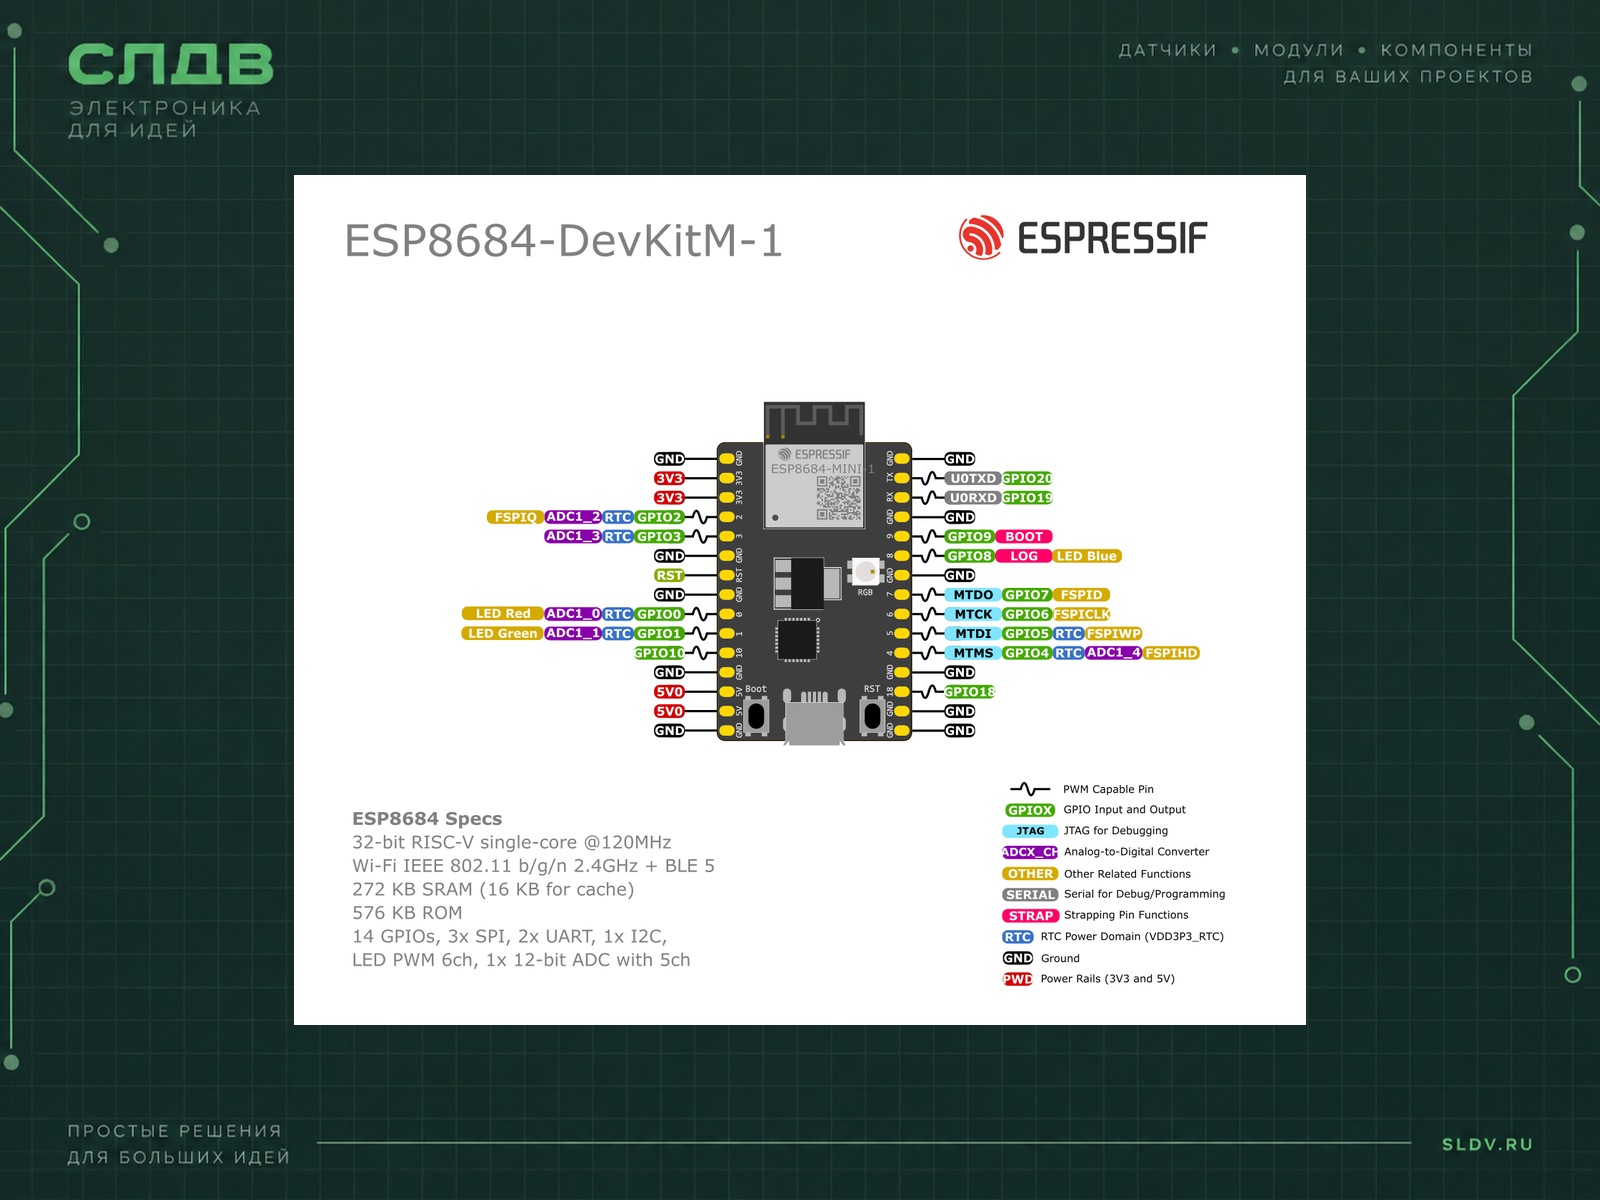Click the MTMS JTAG label
Image resolution: width=1600 pixels, height=1200 pixels.
(973, 653)
